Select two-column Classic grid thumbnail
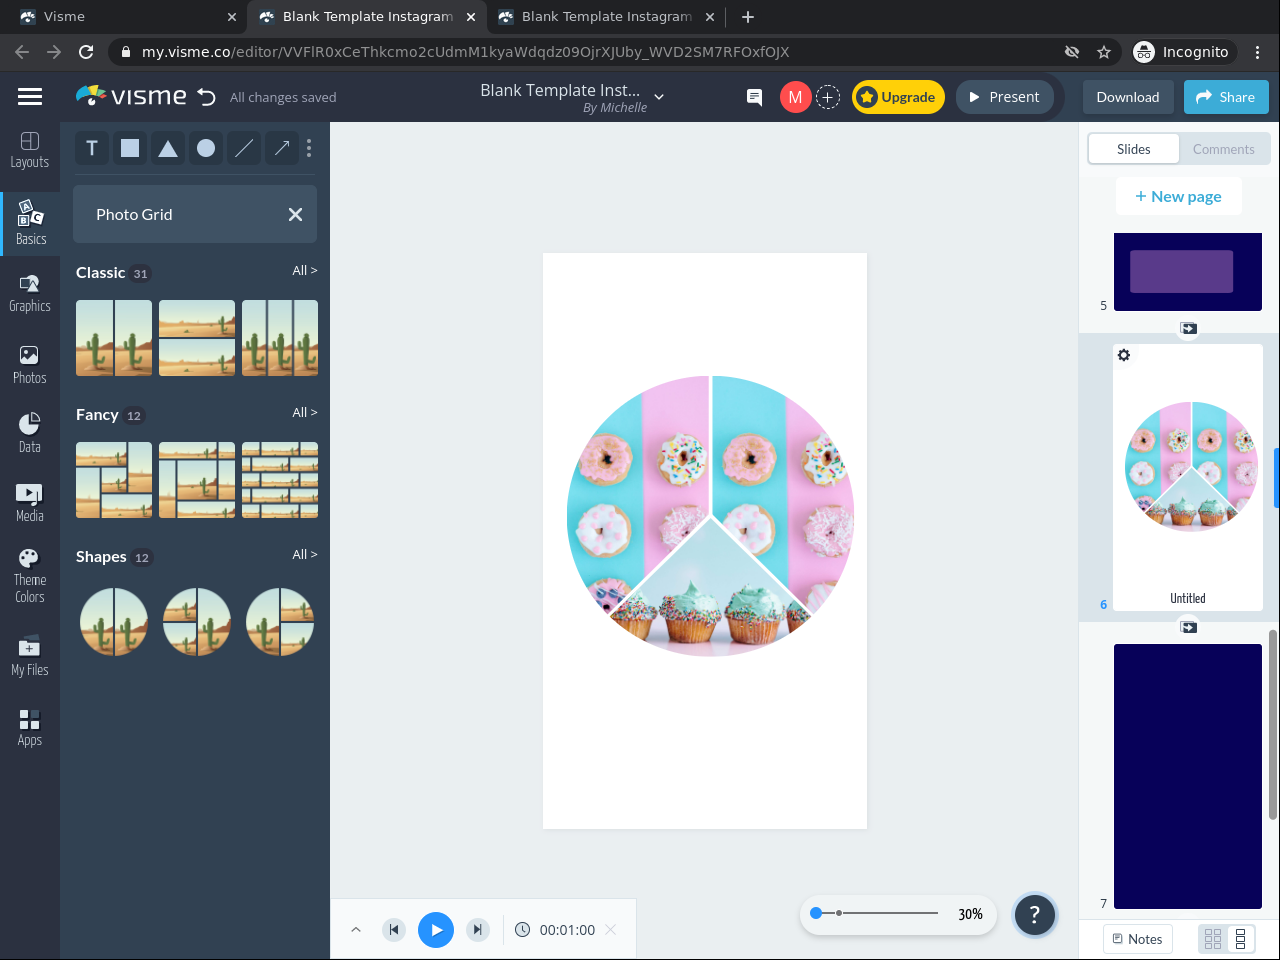This screenshot has height=960, width=1280. [x=114, y=338]
